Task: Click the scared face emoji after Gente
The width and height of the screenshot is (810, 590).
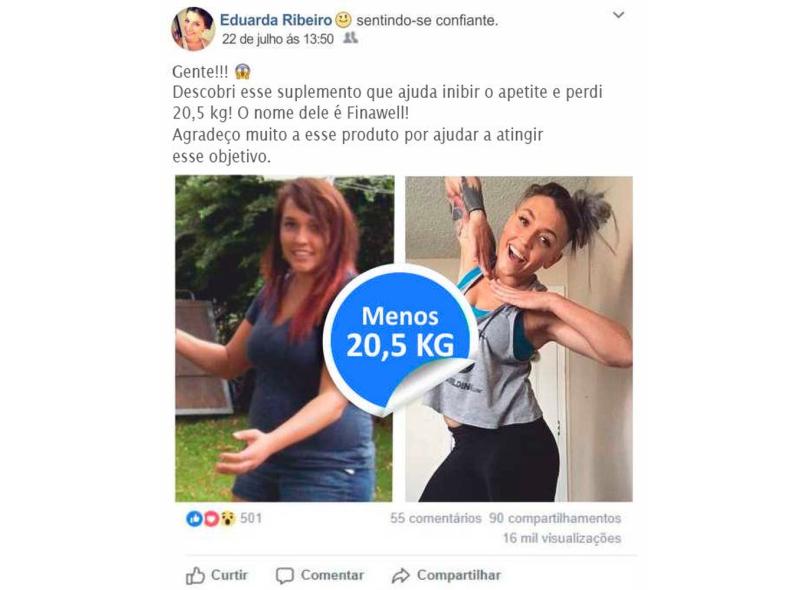Action: 243,71
